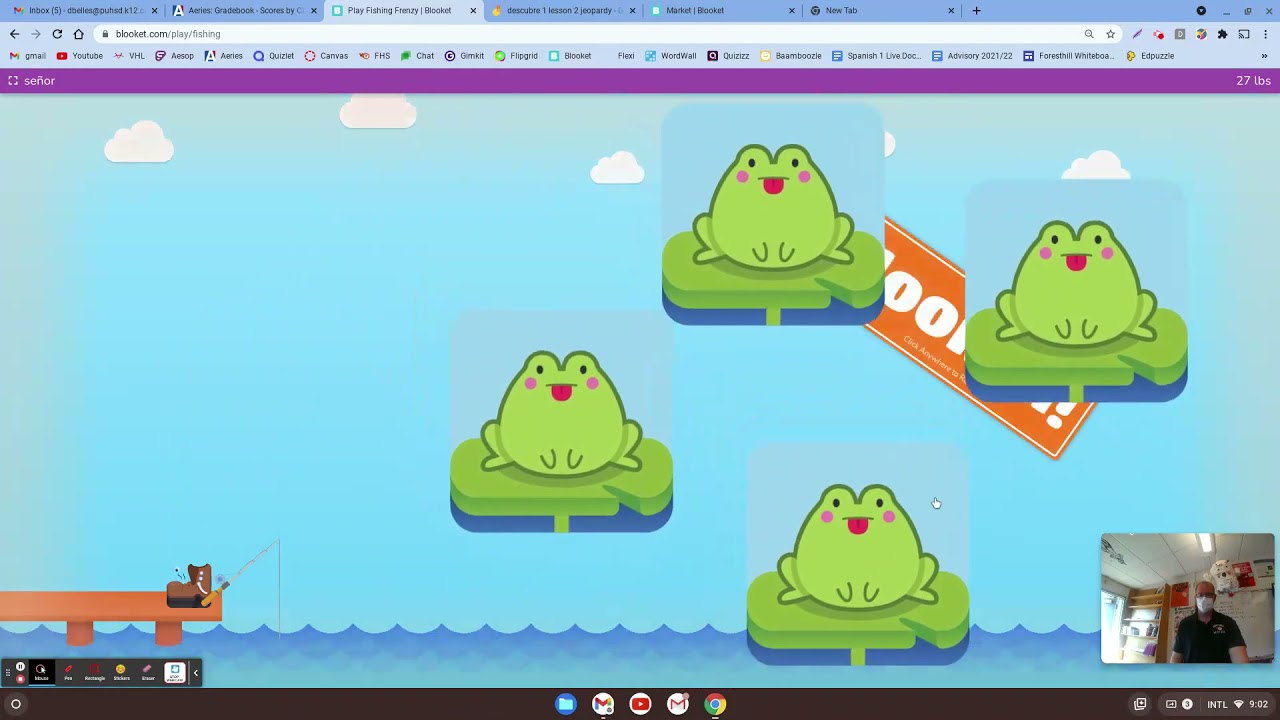
Task: Select the Mouse tool in recorder toolbar
Action: 41,672
